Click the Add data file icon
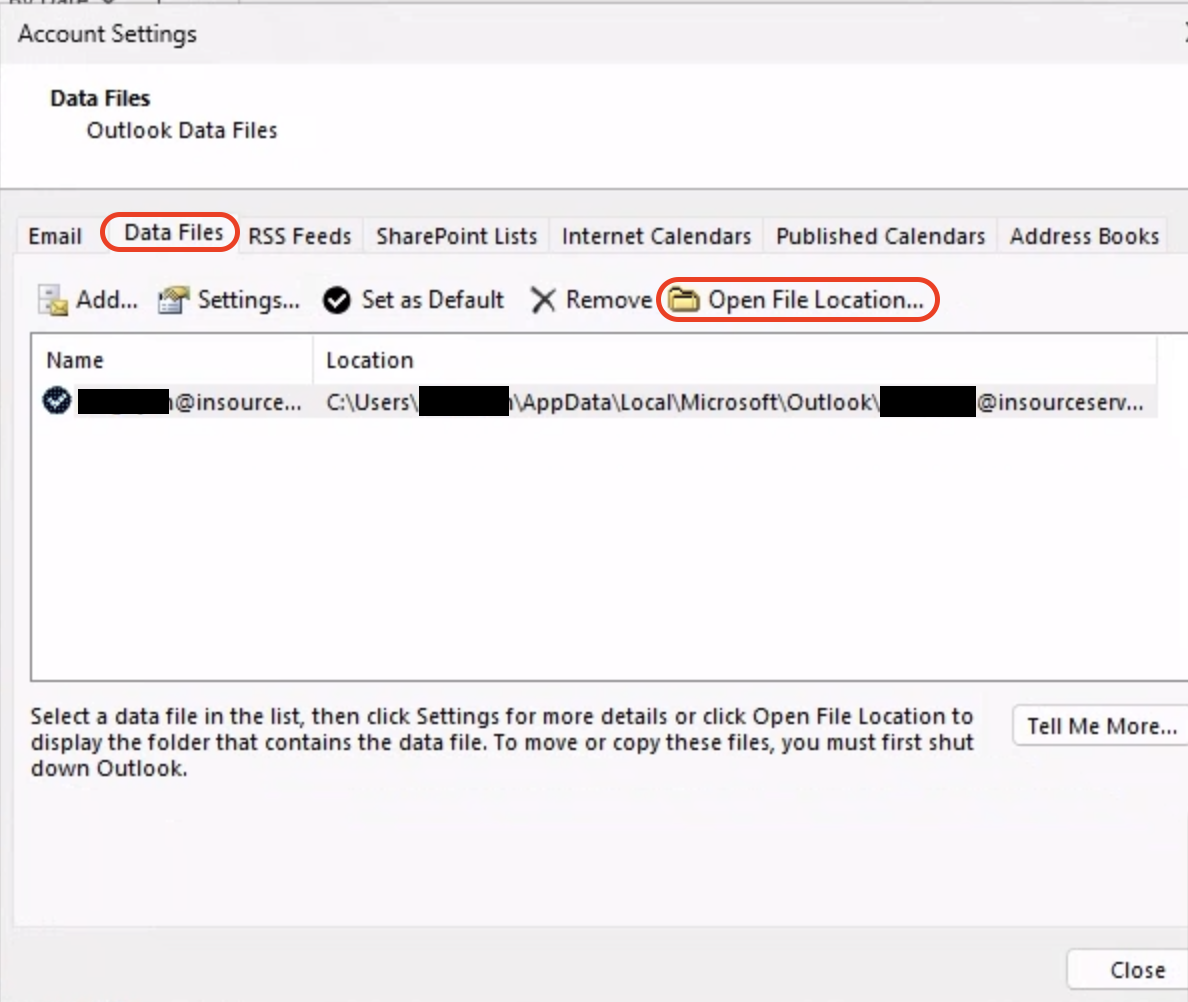This screenshot has height=1002, width=1188. pyautogui.click(x=52, y=301)
